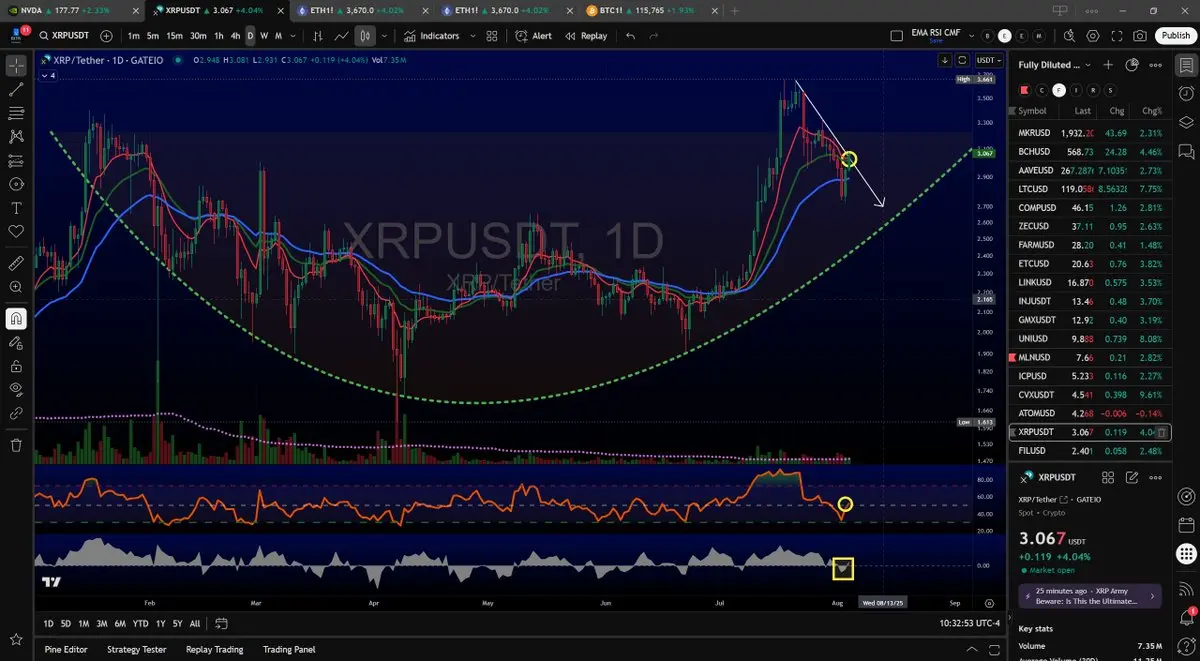1200x661 pixels.
Task: Expand the Fully Diluted watchlist dropdown
Action: (x=1054, y=64)
